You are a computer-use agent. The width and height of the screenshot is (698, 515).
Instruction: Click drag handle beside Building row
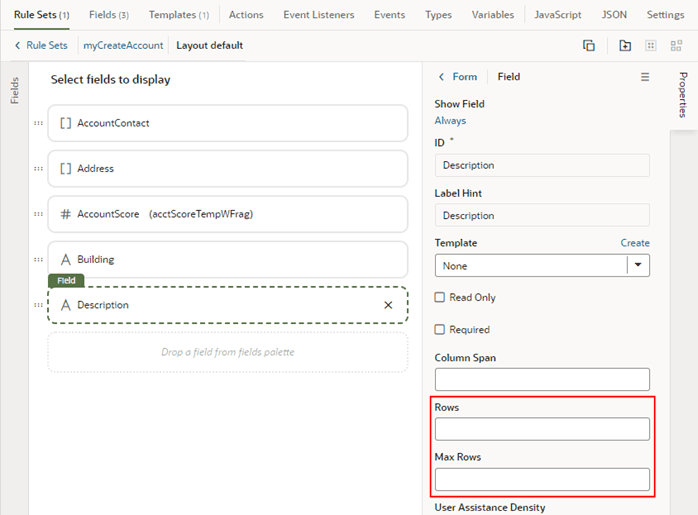[x=39, y=260]
